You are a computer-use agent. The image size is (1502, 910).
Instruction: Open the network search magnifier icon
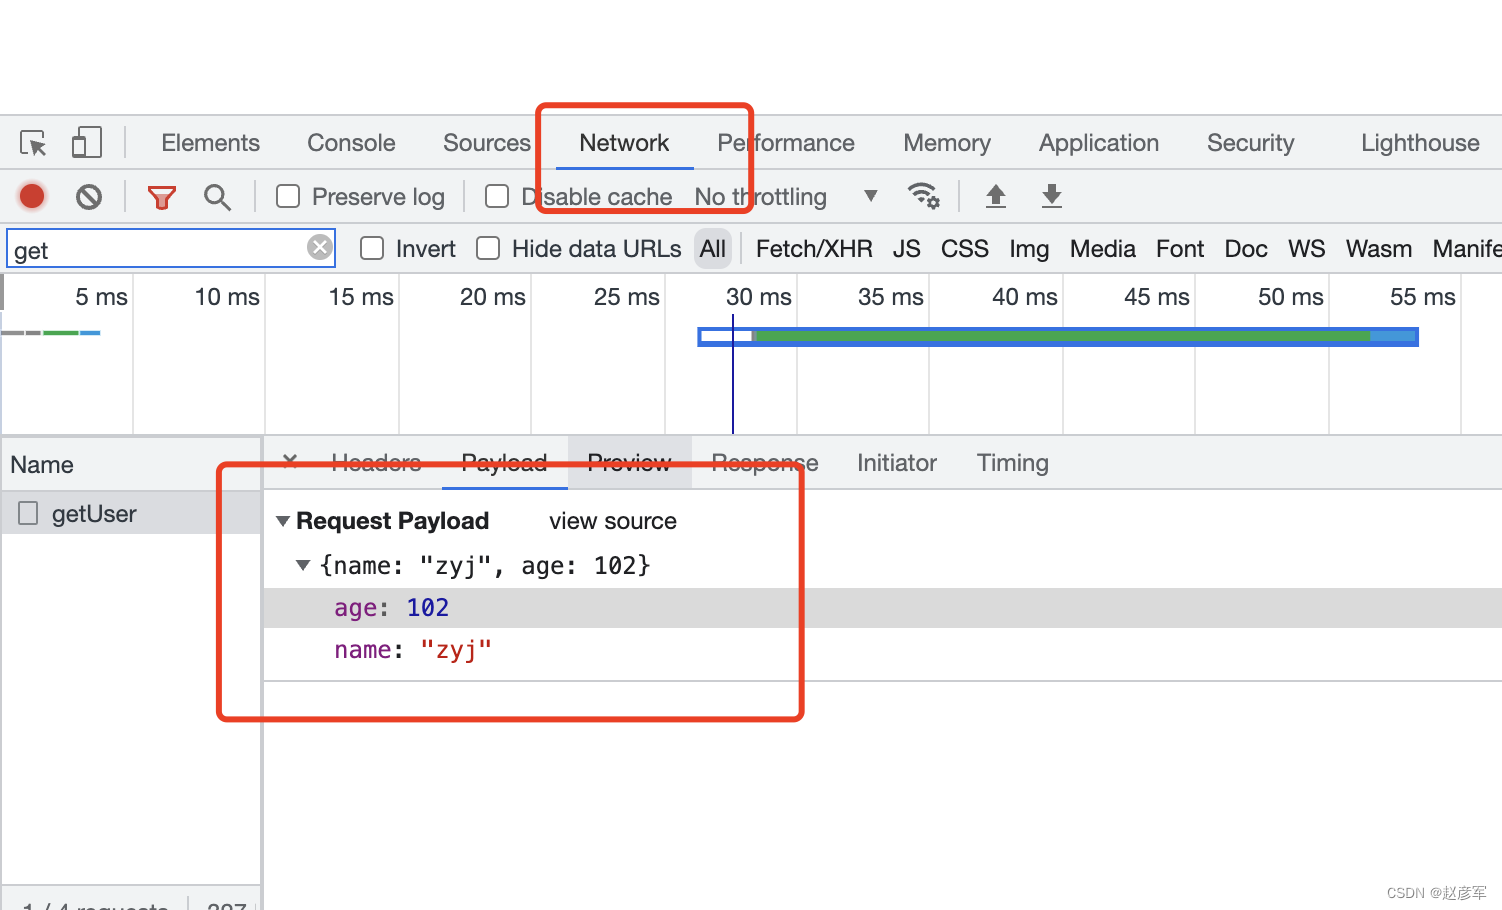click(x=217, y=197)
